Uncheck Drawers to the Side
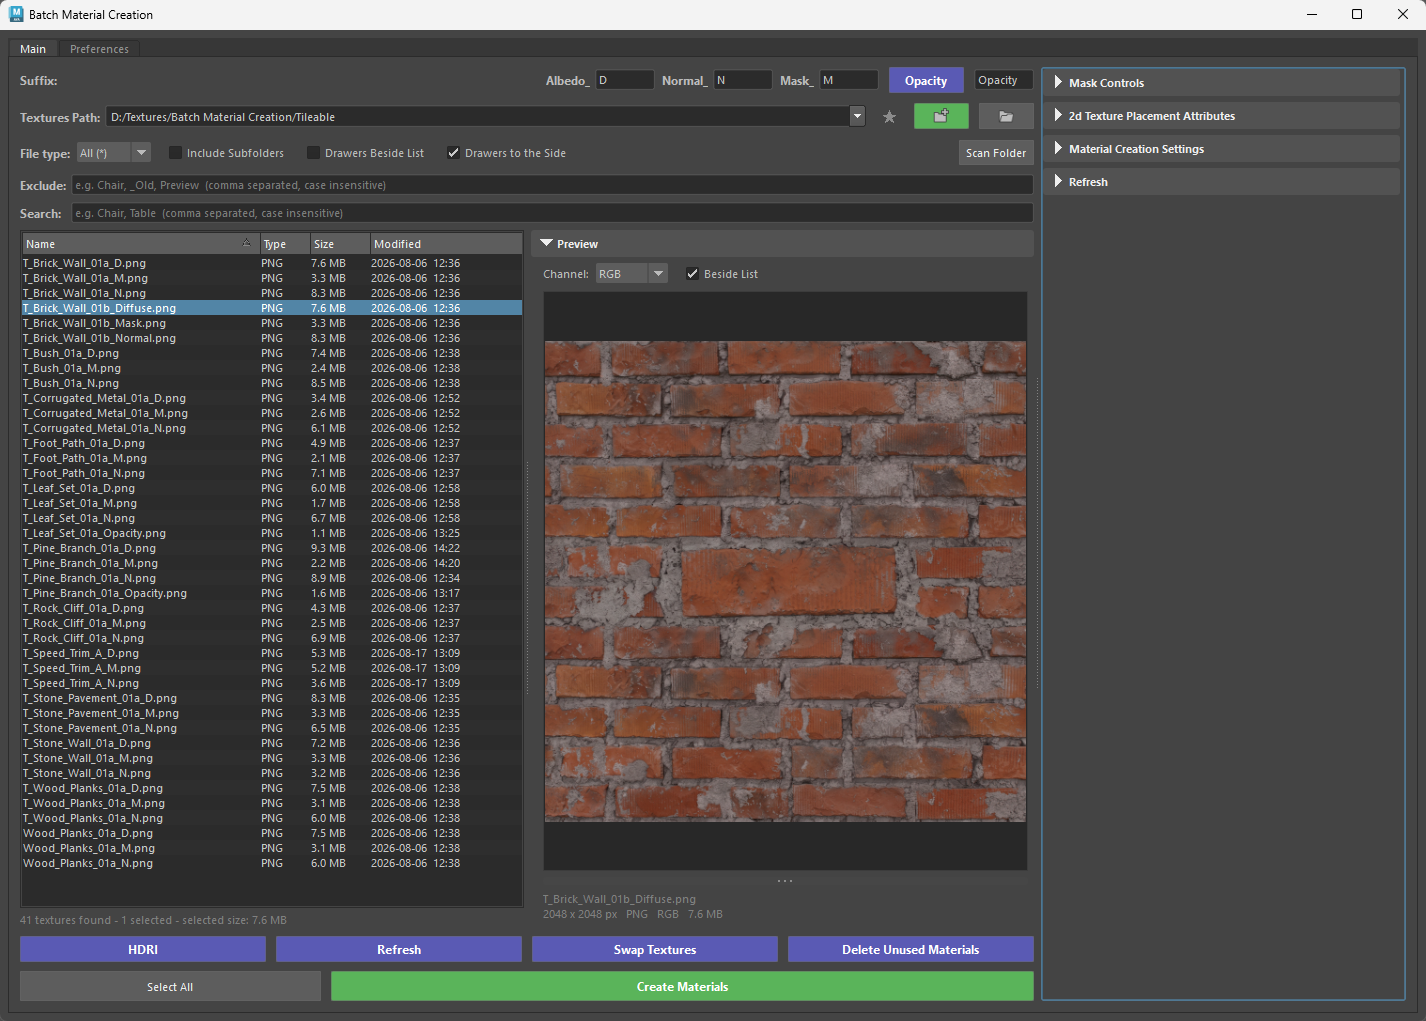1426x1021 pixels. point(454,153)
